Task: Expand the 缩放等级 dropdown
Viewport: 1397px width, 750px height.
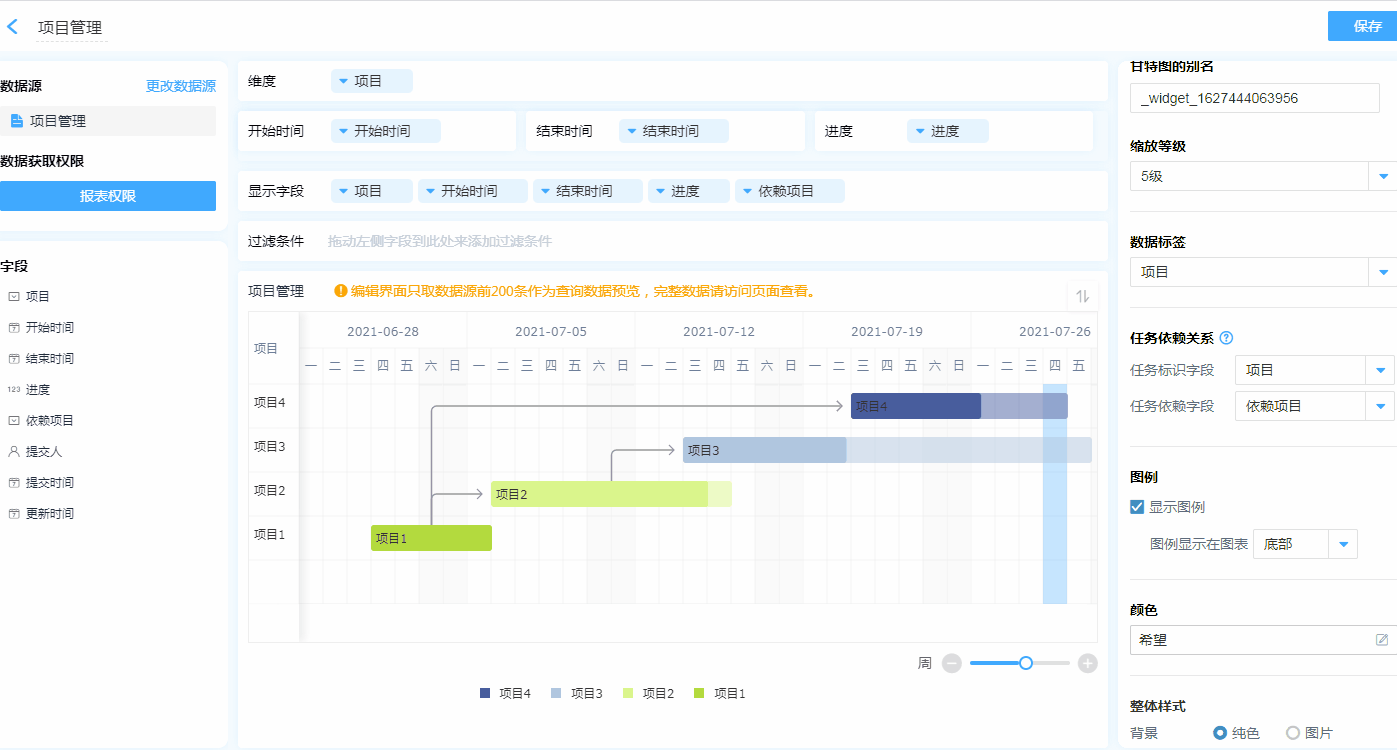Action: (1383, 176)
